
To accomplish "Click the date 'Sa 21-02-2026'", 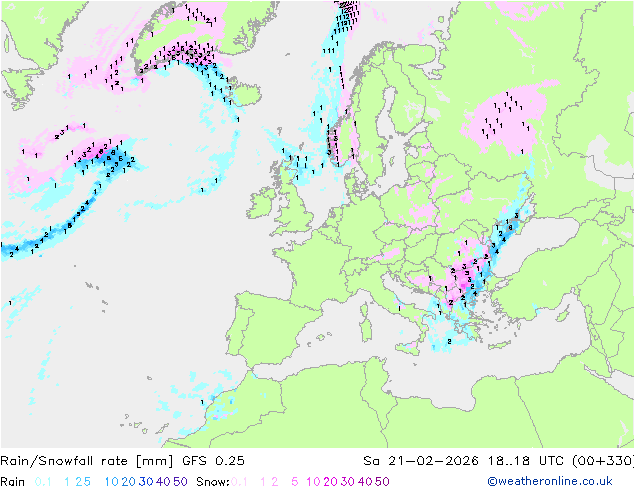I will click(x=421, y=461).
